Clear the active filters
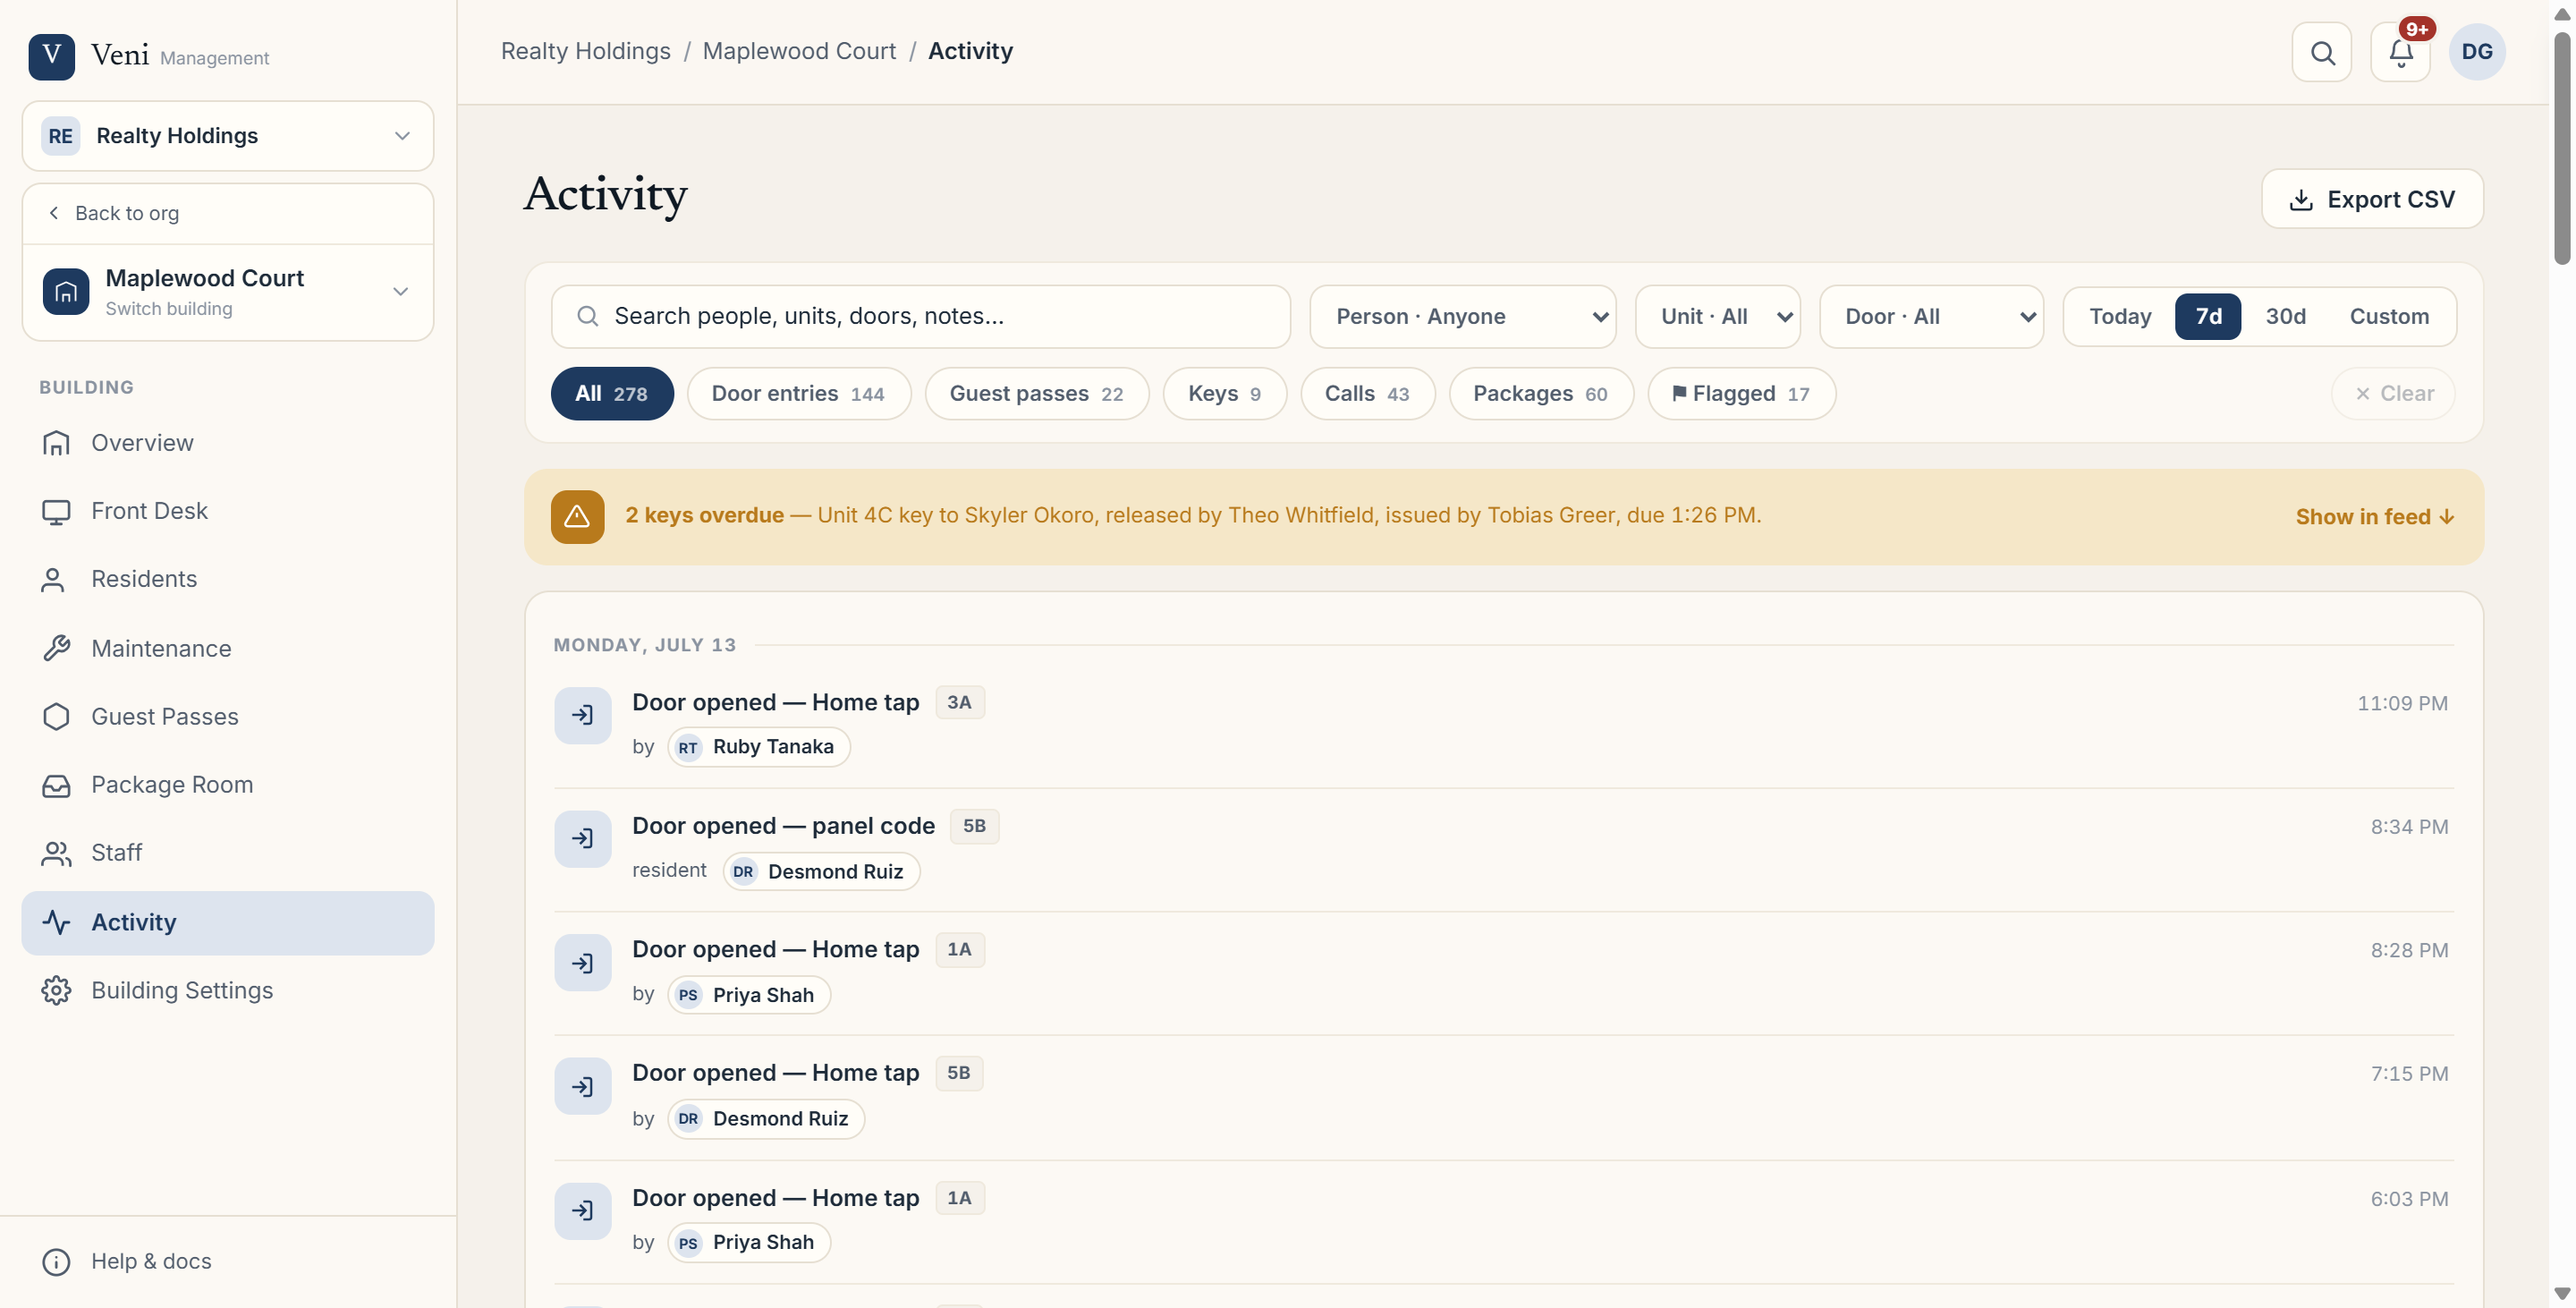Screen dimensions: 2576x1308 [x=2393, y=393]
